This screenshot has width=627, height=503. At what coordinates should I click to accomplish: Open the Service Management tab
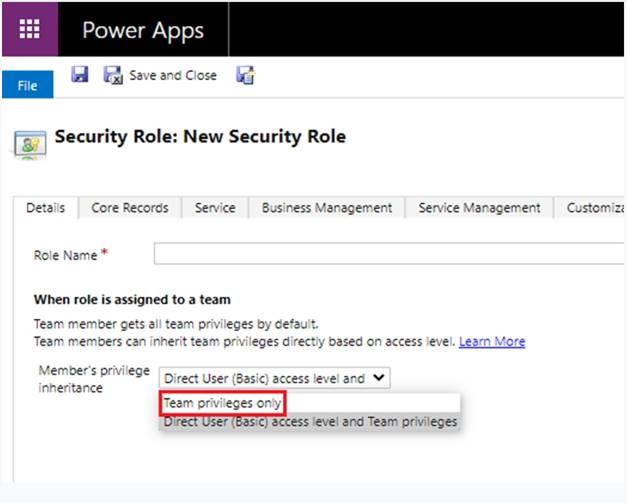[x=479, y=208]
